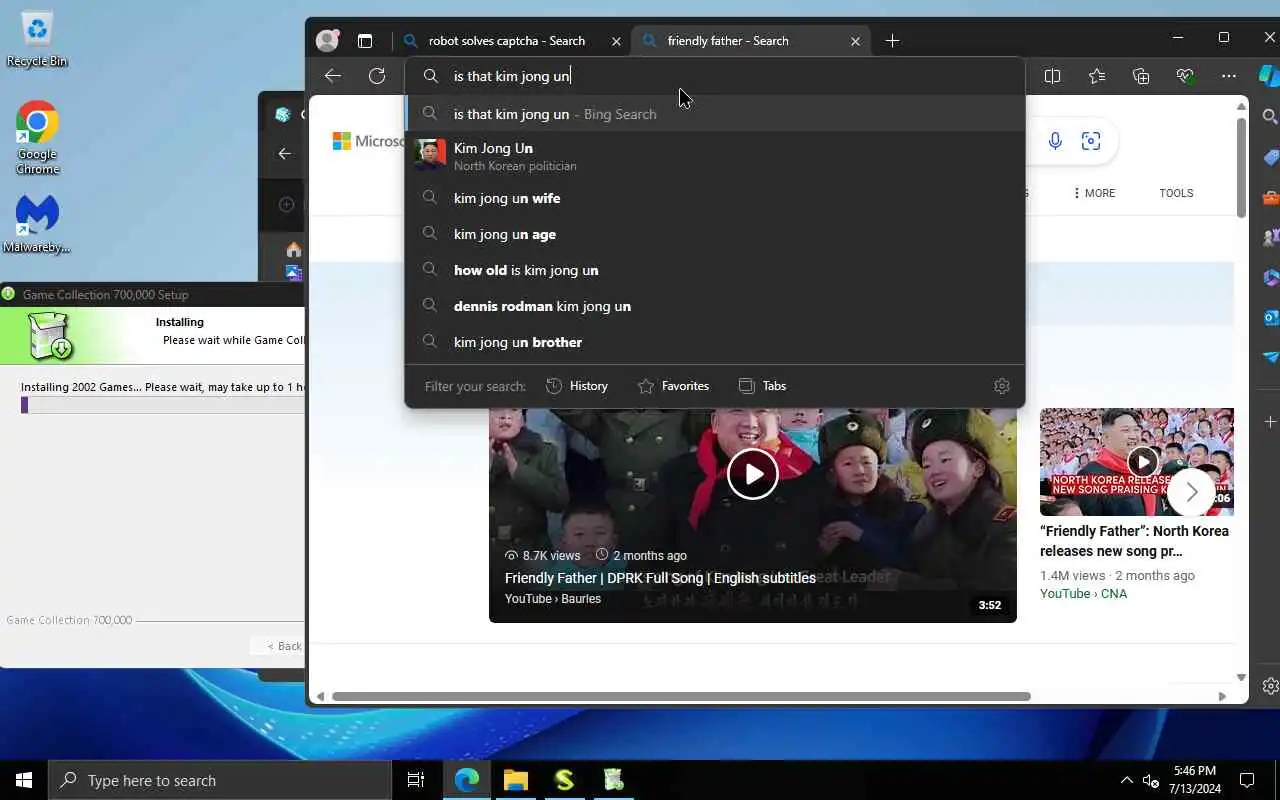The height and width of the screenshot is (800, 1280).
Task: Close the friendly father tab
Action: coord(855,41)
